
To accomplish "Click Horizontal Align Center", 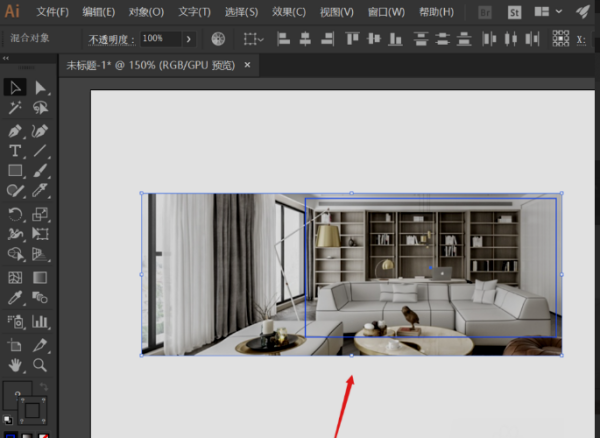I will click(305, 39).
